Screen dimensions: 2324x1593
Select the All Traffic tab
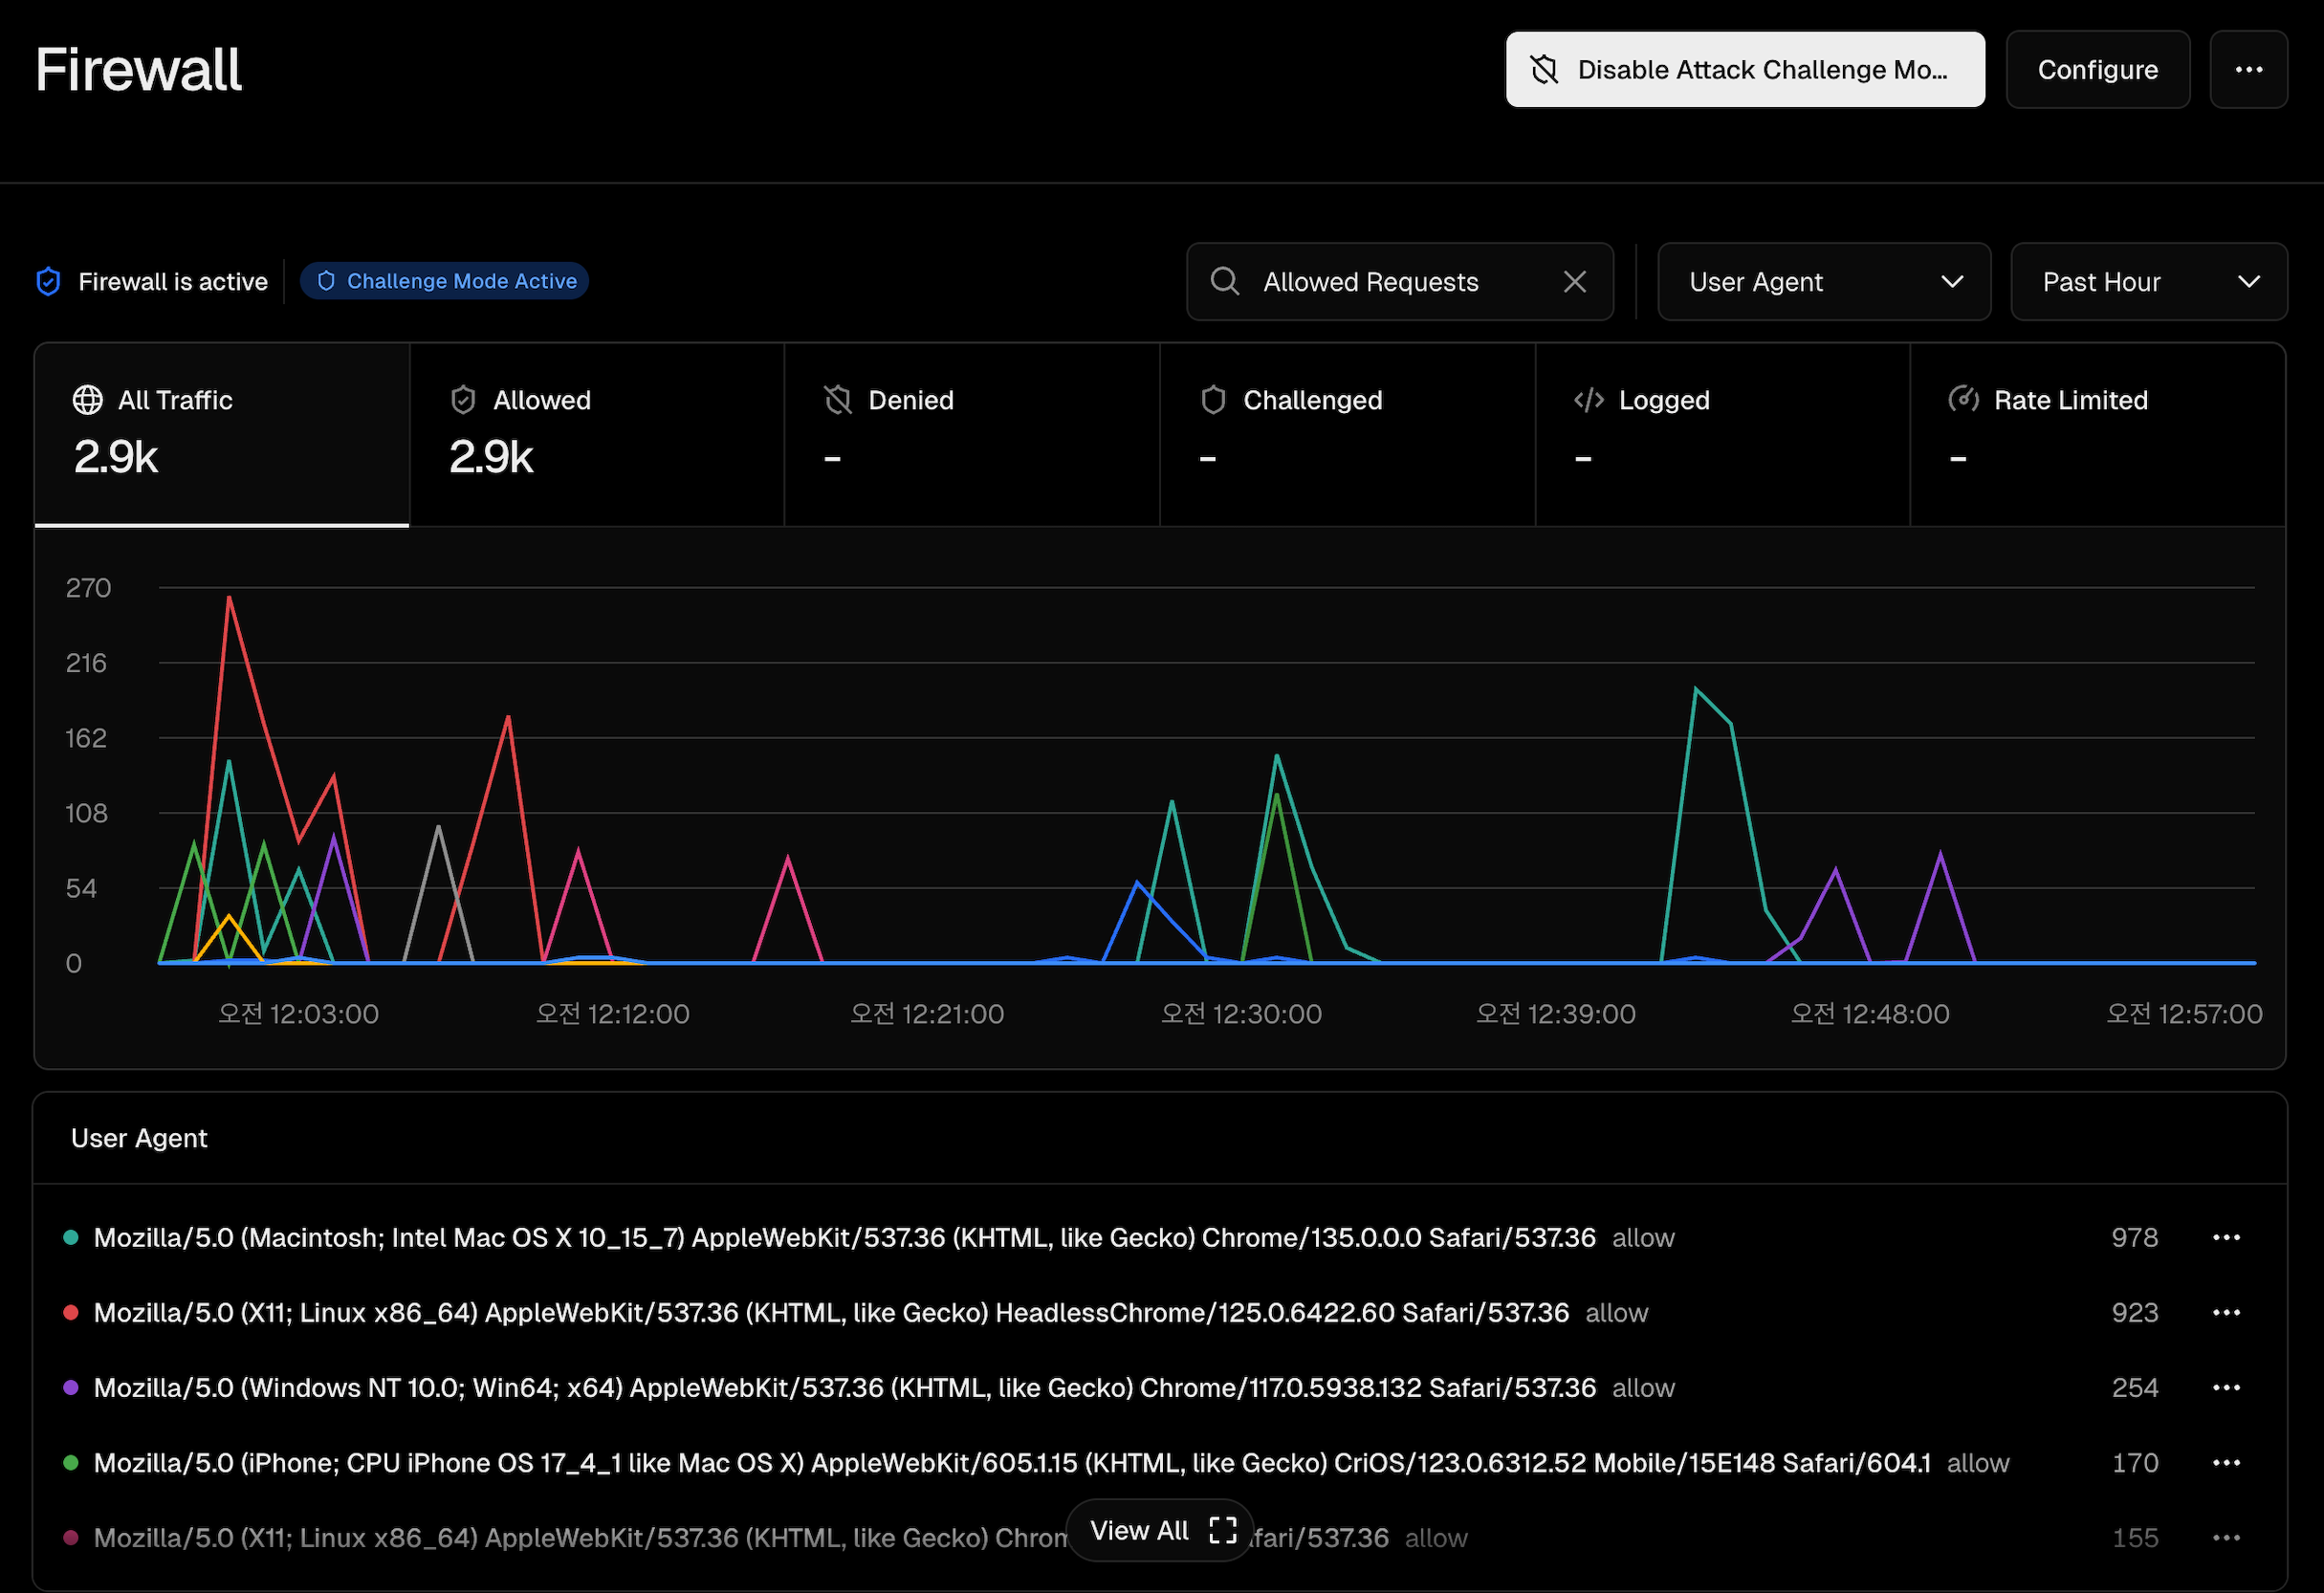click(222, 435)
